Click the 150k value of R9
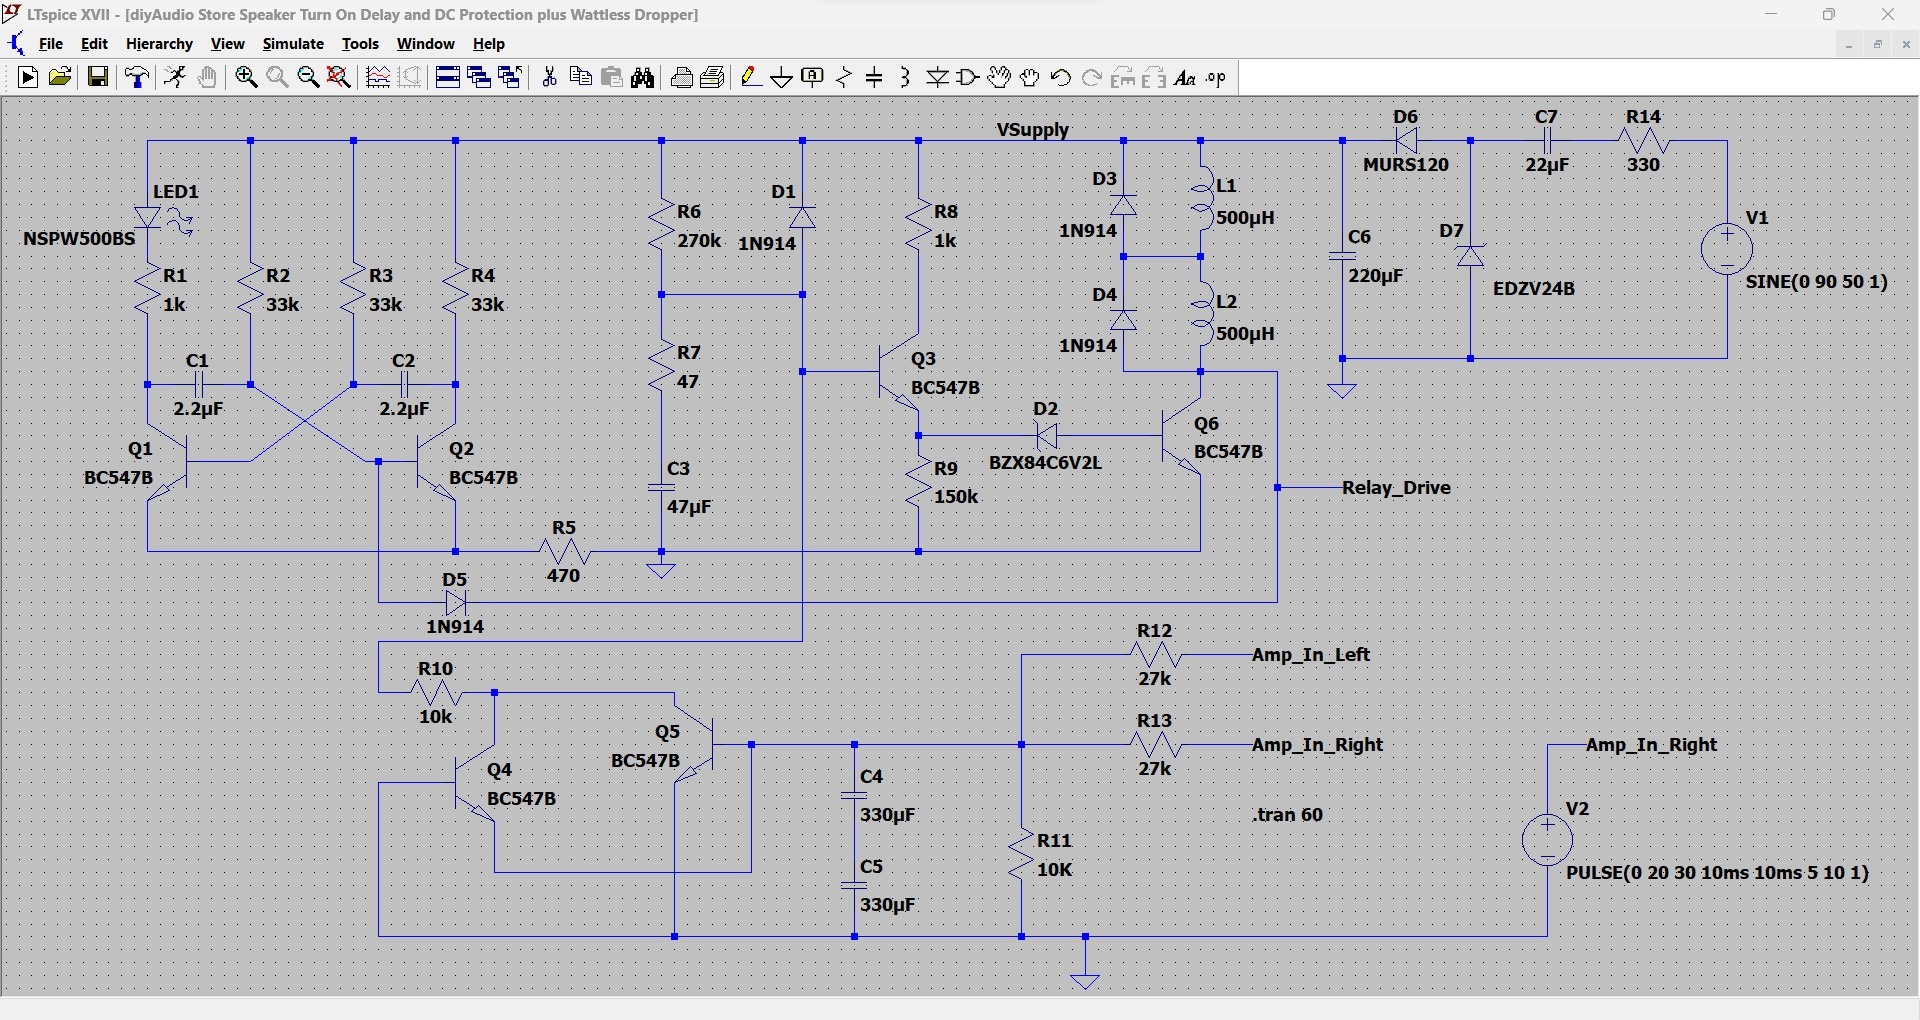1920x1020 pixels. pyautogui.click(x=956, y=497)
